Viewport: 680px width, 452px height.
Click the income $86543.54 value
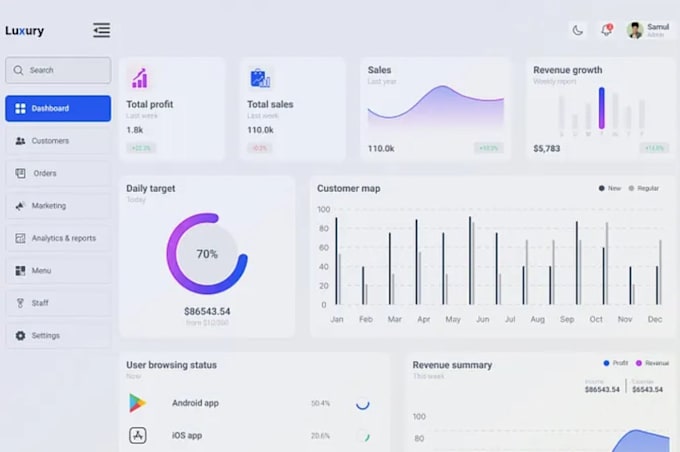click(602, 390)
